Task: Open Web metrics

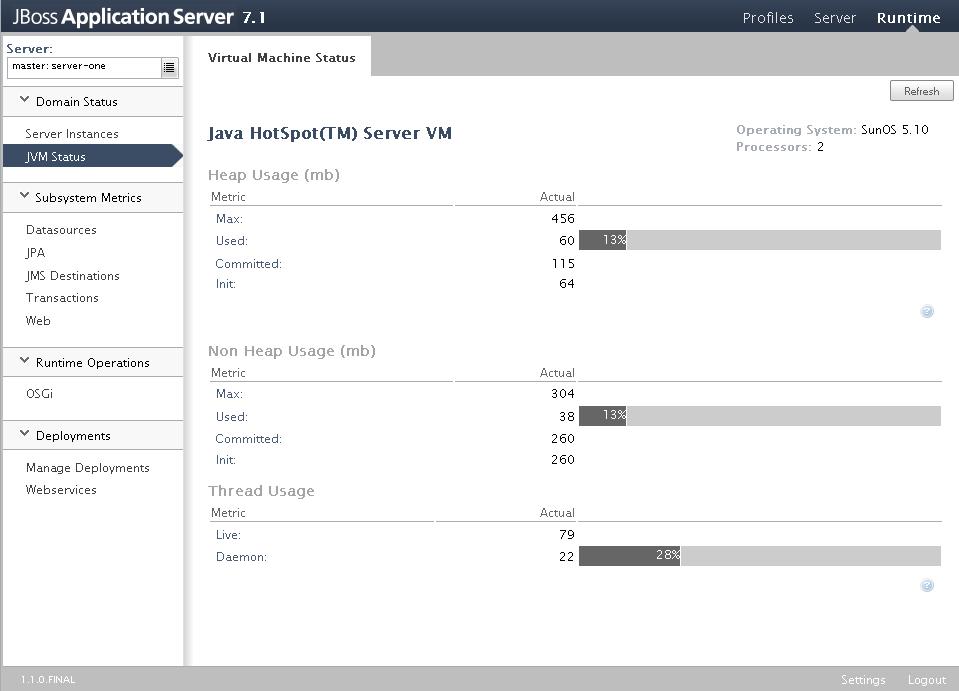Action: pos(38,320)
